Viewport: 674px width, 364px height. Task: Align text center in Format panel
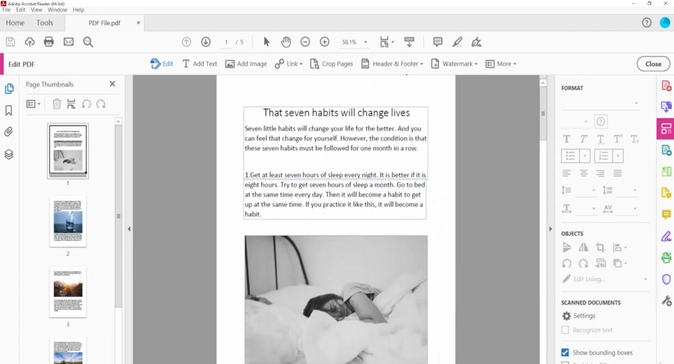[x=584, y=174]
